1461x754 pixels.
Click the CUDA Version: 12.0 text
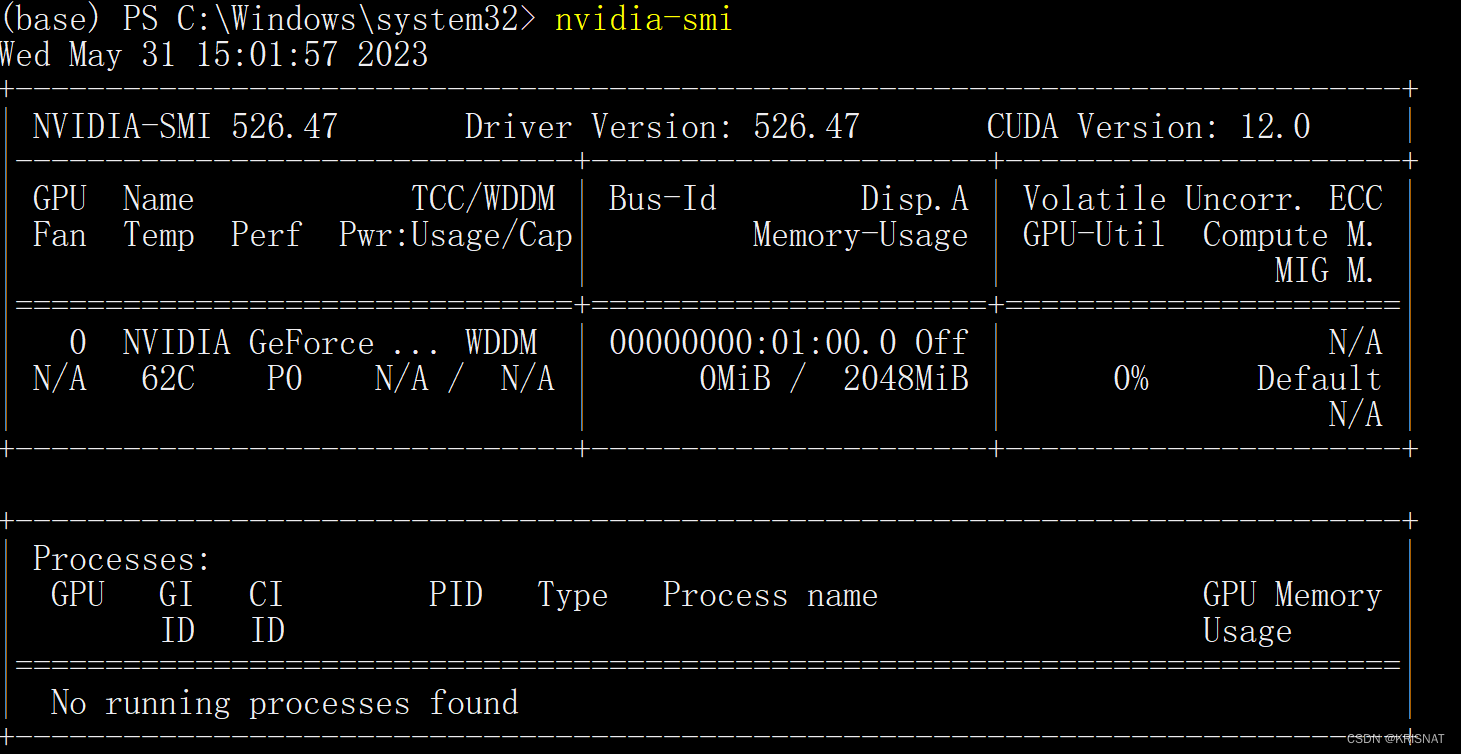click(x=1148, y=127)
